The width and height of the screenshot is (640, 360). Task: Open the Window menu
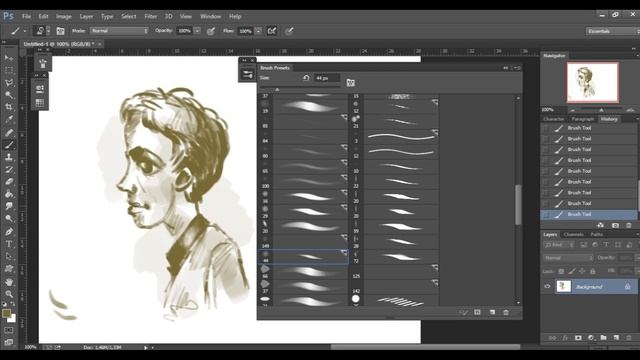tap(210, 16)
